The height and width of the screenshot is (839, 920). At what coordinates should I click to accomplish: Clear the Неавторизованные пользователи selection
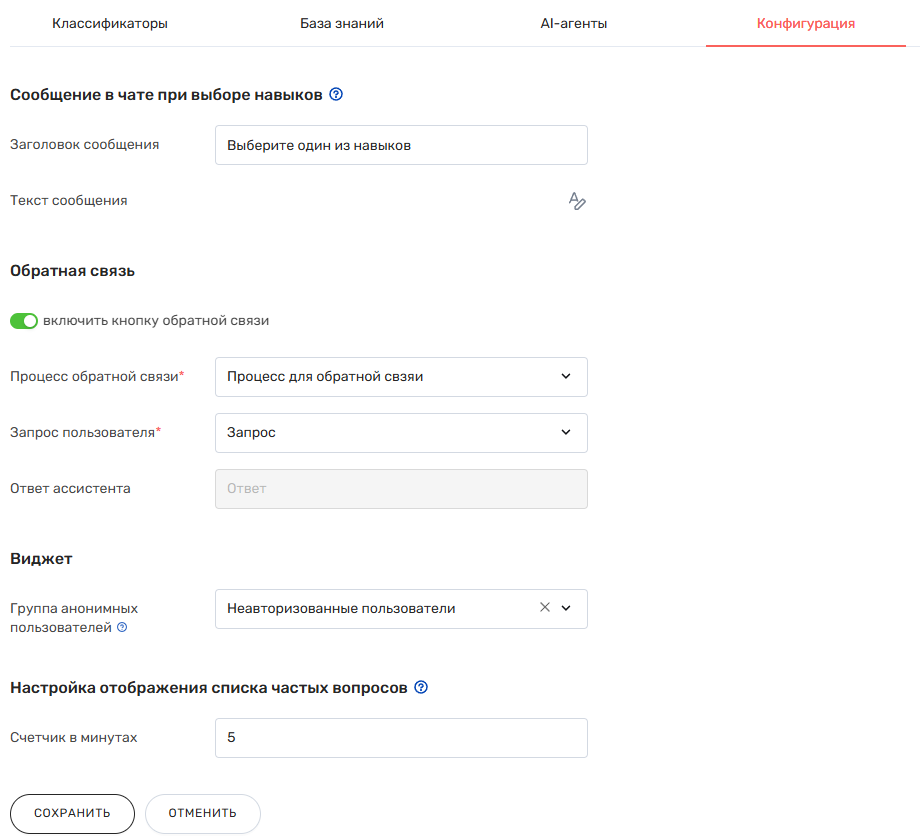pyautogui.click(x=544, y=607)
